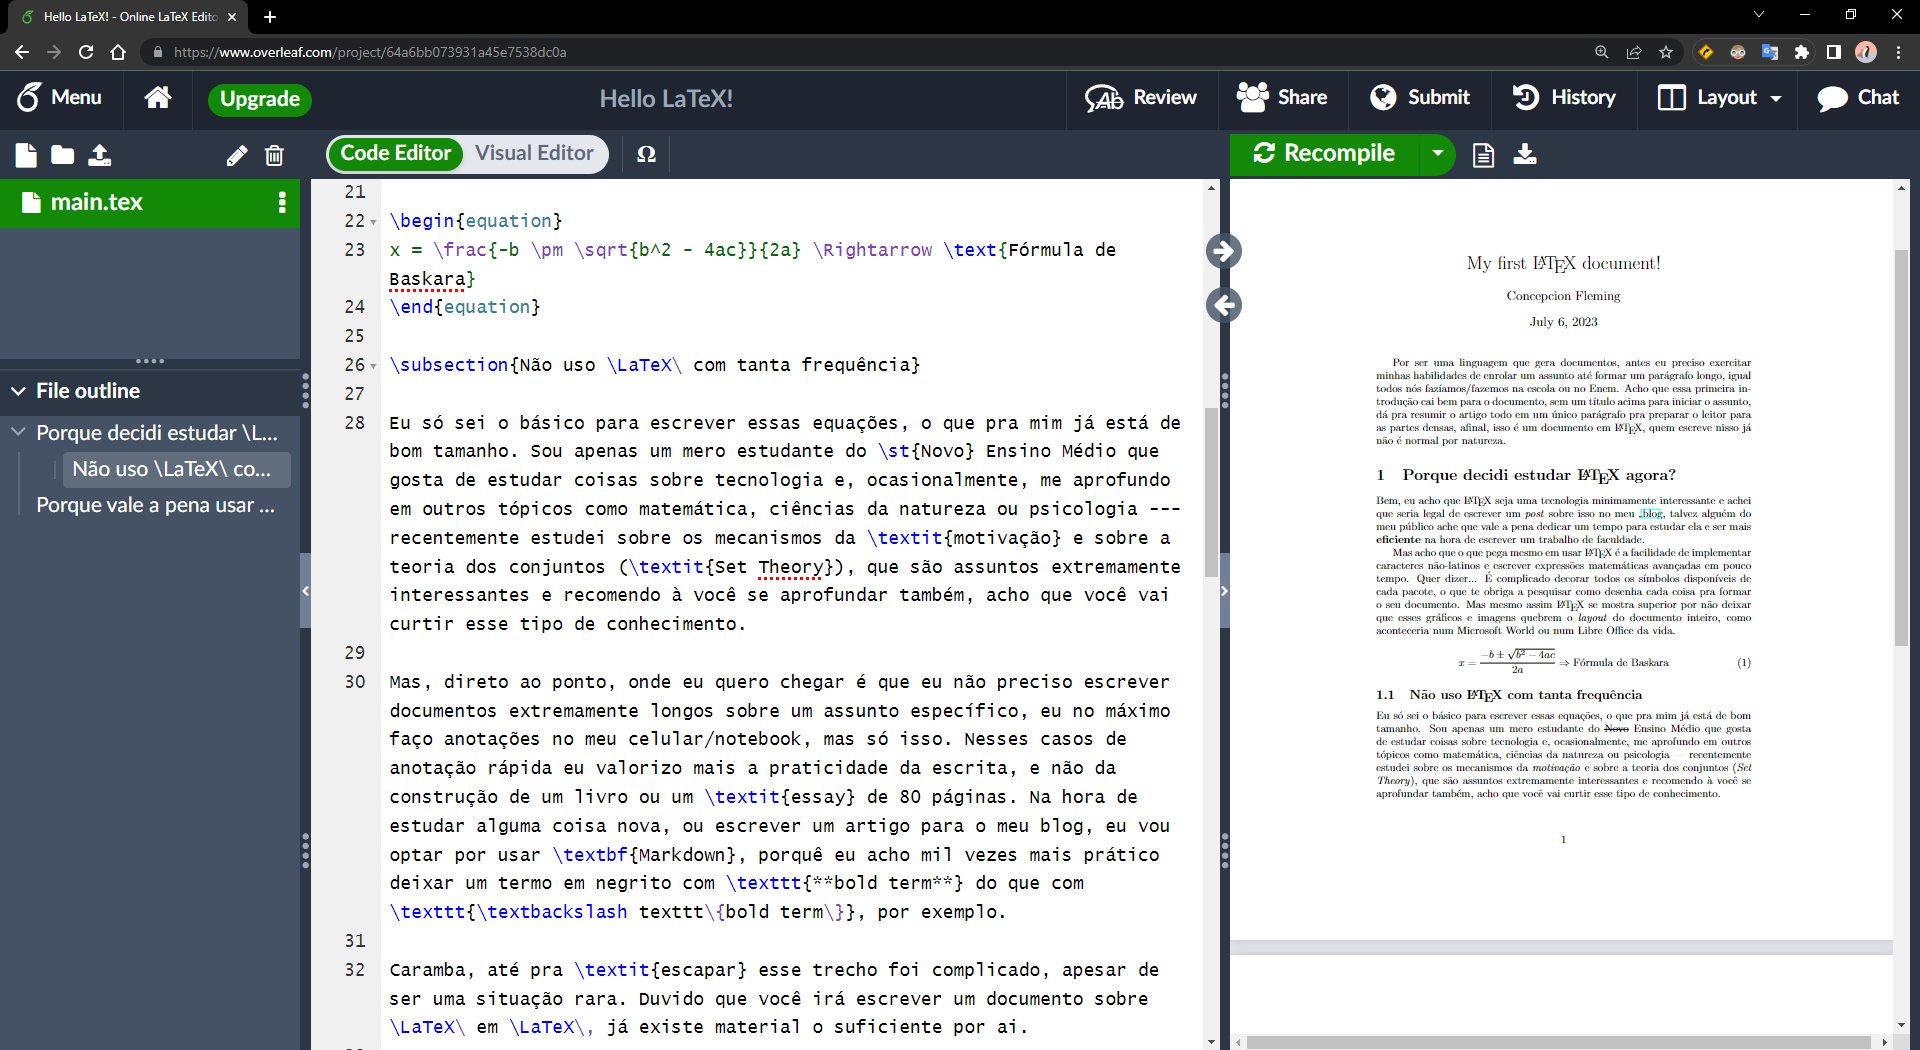Close the Hello LaTeX! browser tab
The height and width of the screenshot is (1050, 1920).
(232, 17)
